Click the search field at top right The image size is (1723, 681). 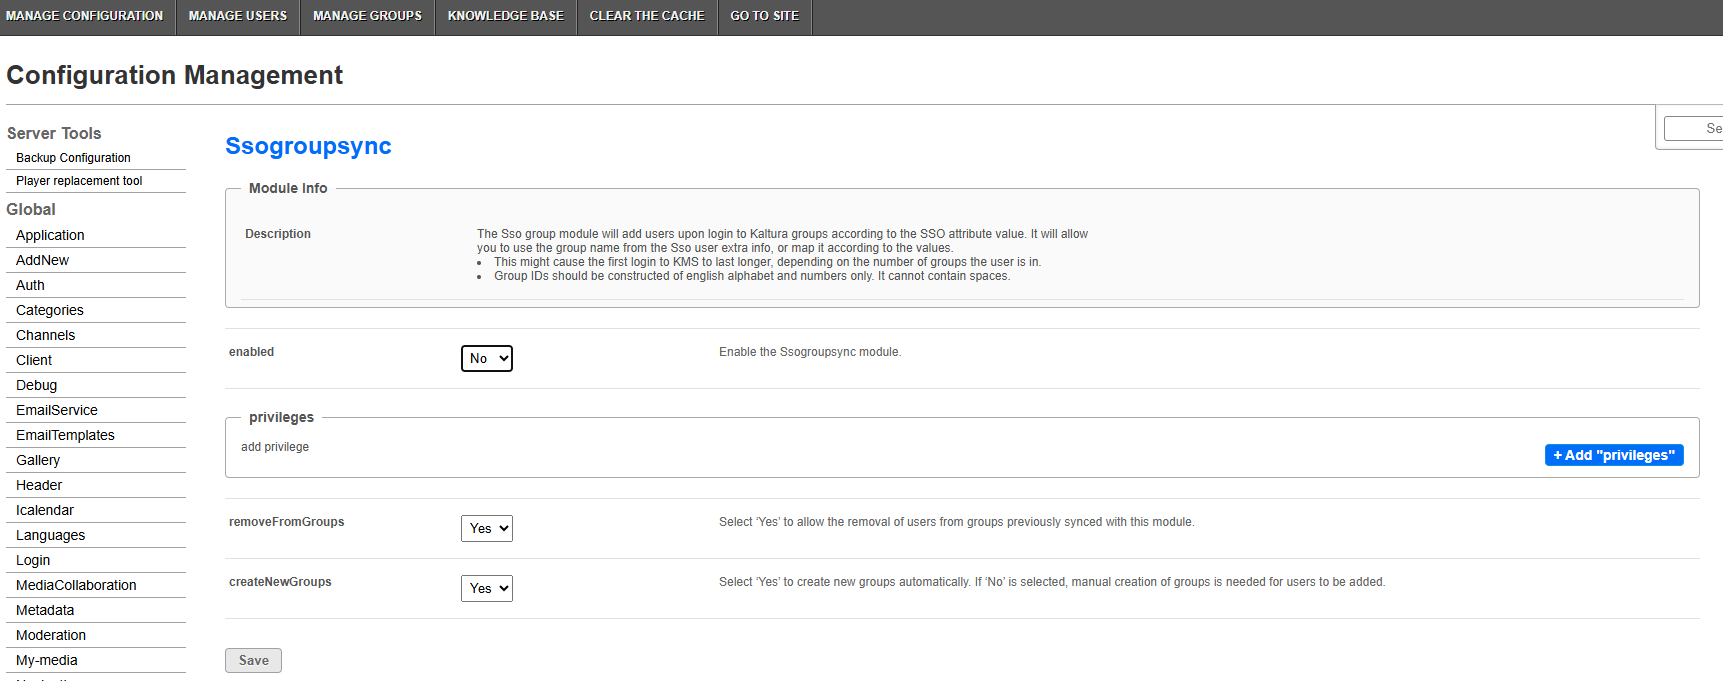coord(1694,128)
